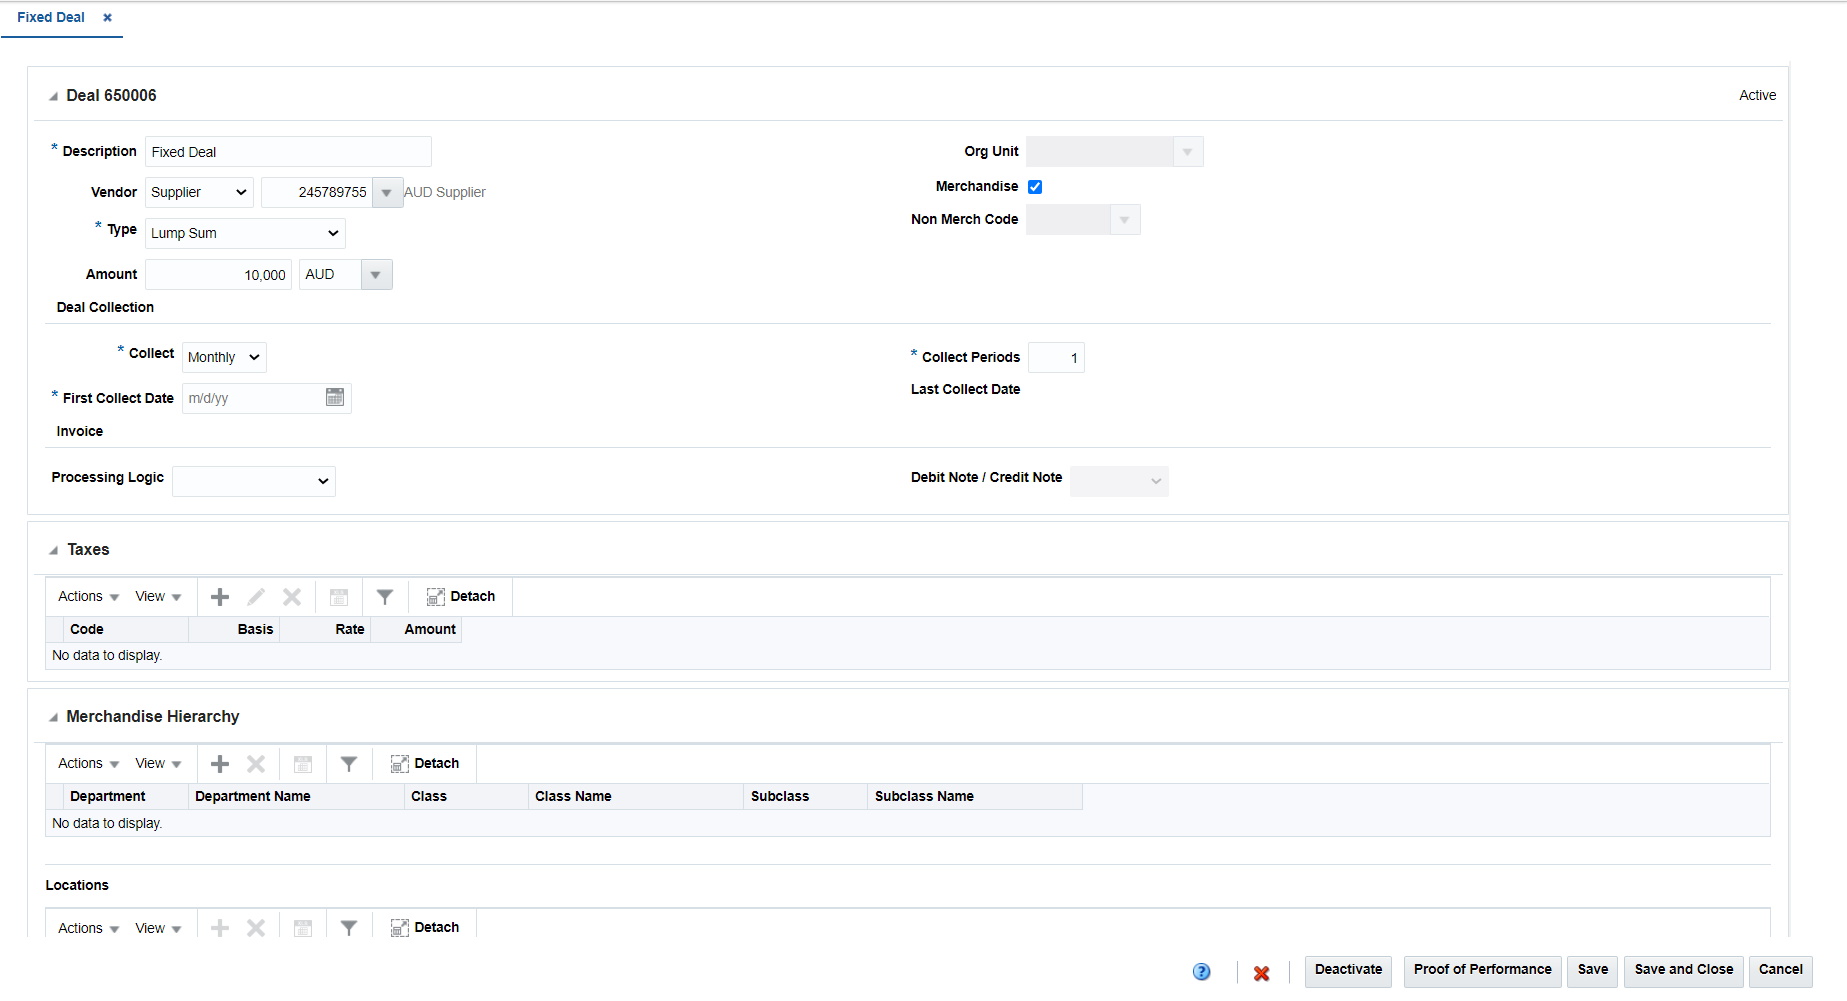Open Actions menu in Merchandise Hierarchy
This screenshot has height=1001, width=1847.
coord(88,764)
